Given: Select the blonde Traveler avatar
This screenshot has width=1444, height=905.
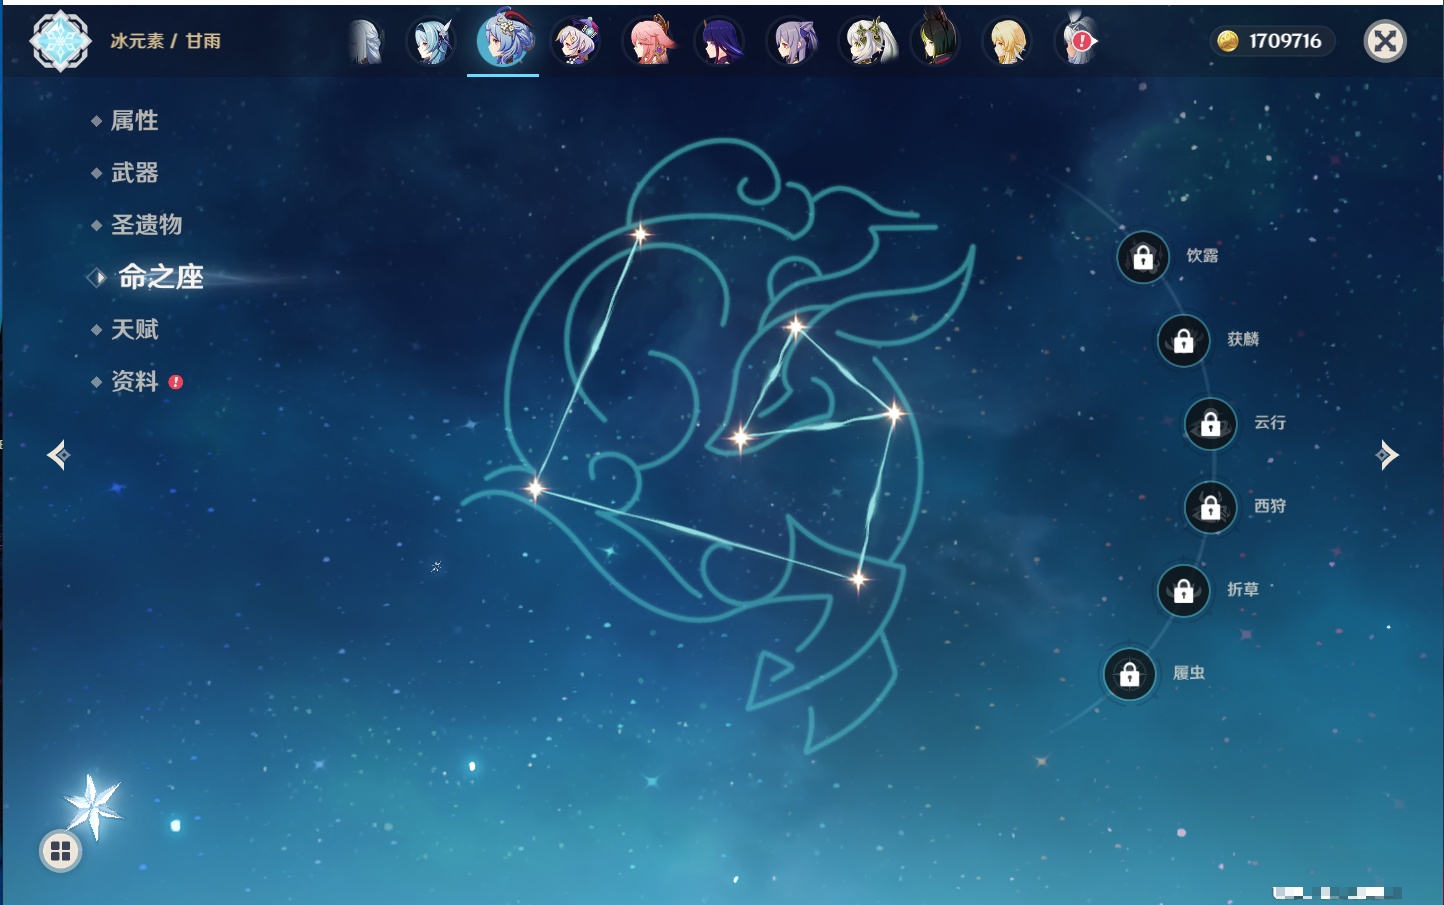Looking at the screenshot, I should click(1008, 42).
